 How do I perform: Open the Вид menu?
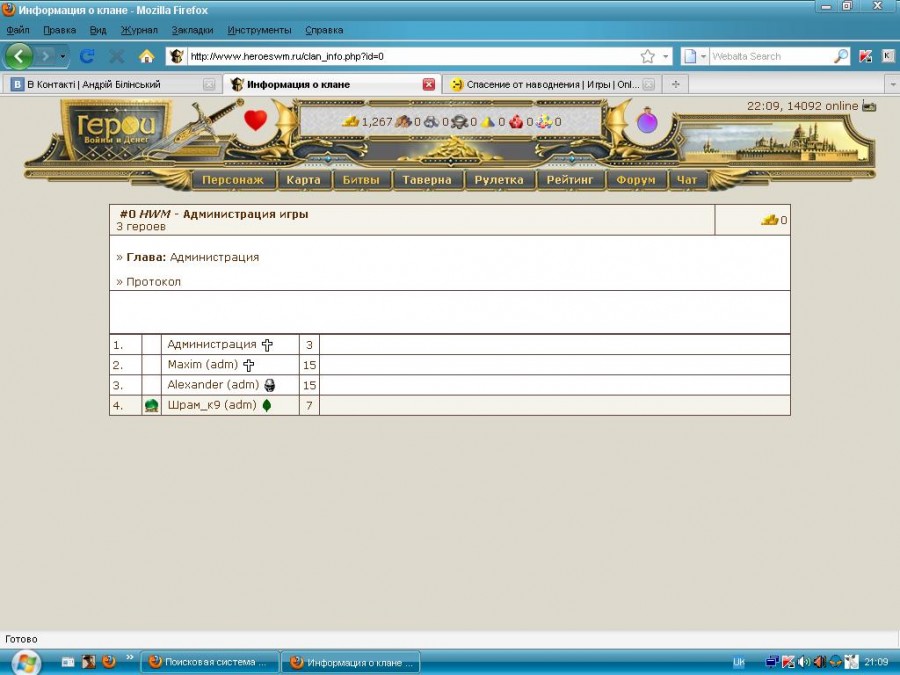point(98,30)
